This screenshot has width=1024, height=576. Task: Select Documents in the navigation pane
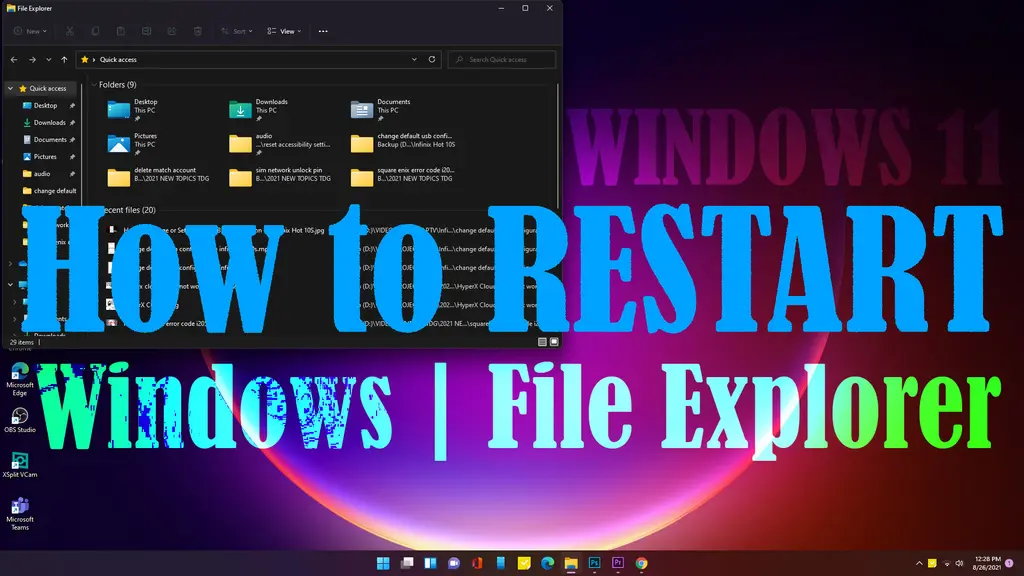click(x=50, y=139)
